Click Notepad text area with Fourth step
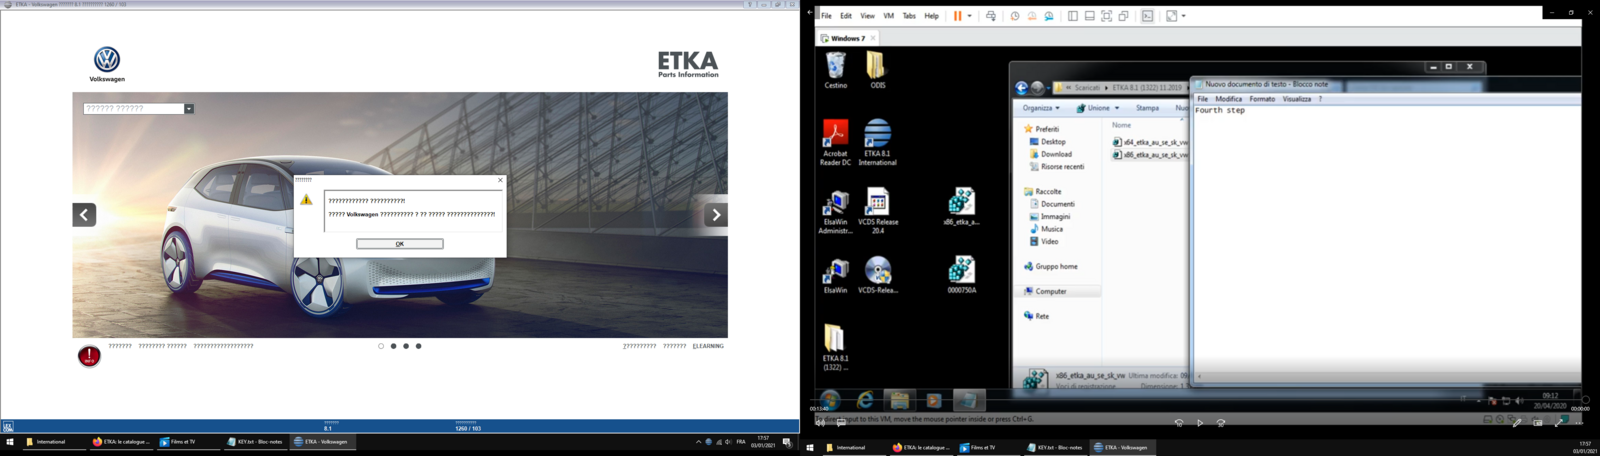The width and height of the screenshot is (1600, 456). pos(1386,238)
